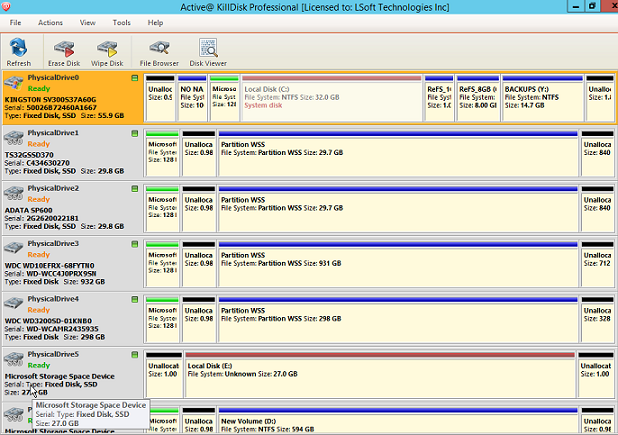
Task: Select trailing Unallocated 840 block on PhysicalDrive1
Action: point(598,153)
